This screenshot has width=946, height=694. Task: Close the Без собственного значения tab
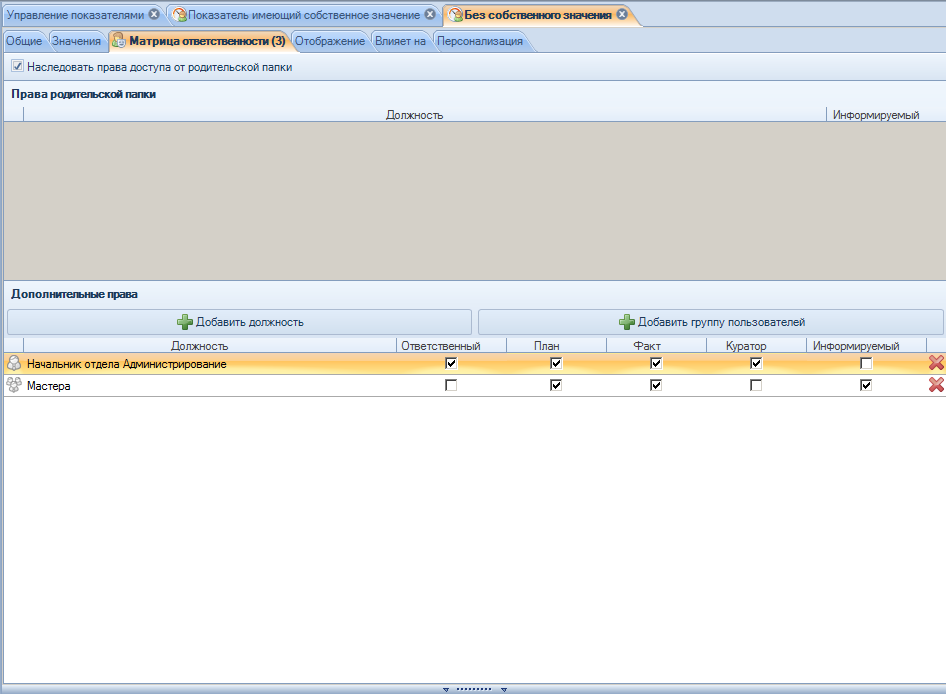click(622, 15)
